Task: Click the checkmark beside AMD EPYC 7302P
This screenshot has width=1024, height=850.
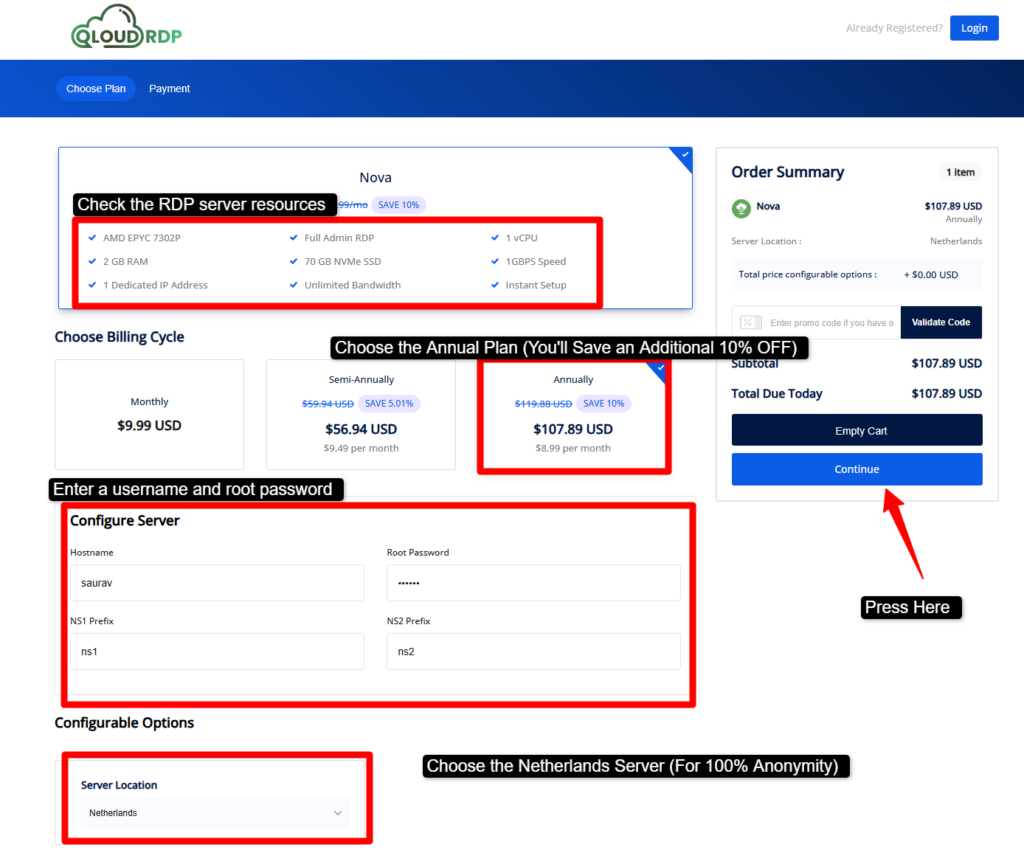Action: pos(92,238)
